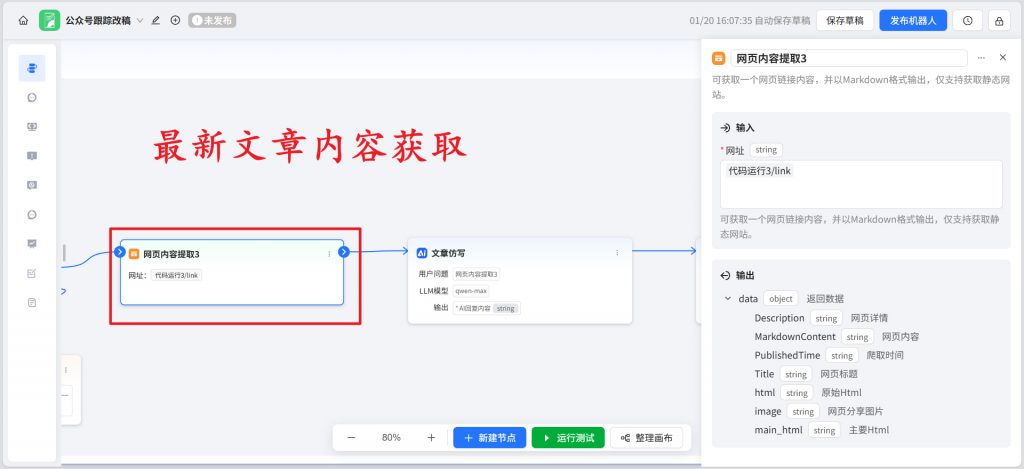Click the blue AI icon on the 文章仿写 node
The height and width of the screenshot is (469, 1024).
click(x=422, y=253)
